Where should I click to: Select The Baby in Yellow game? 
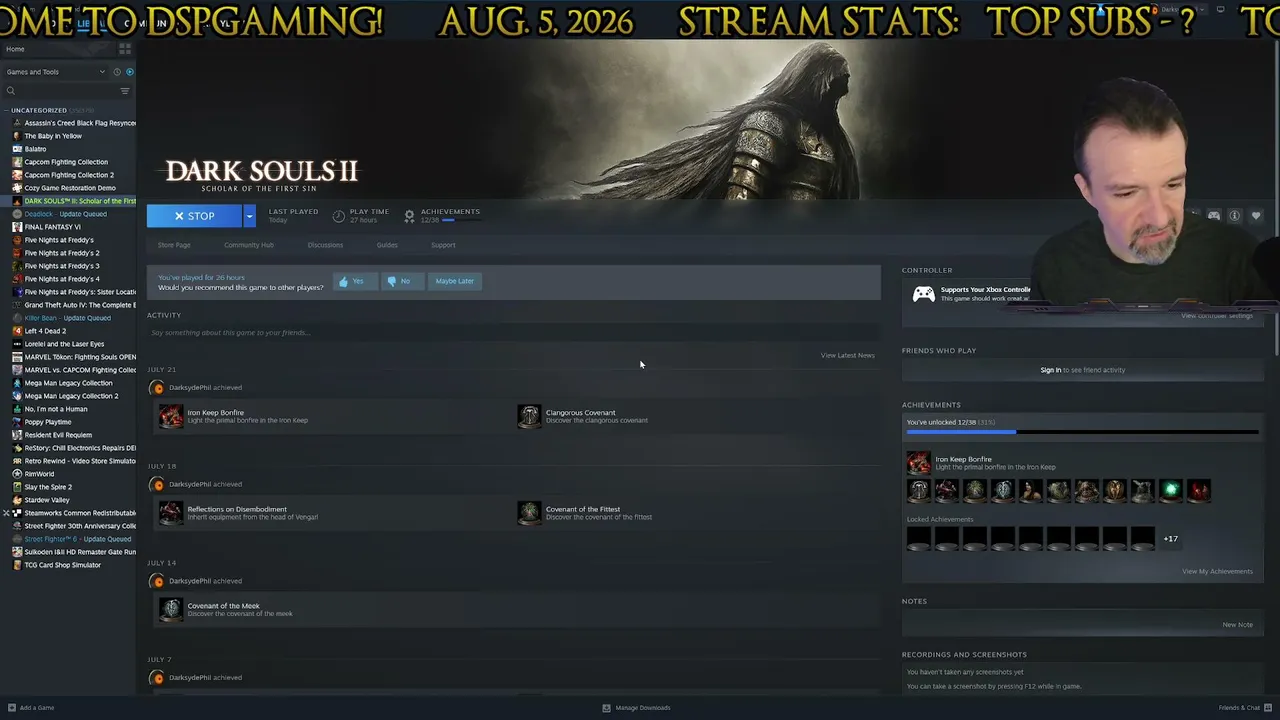(x=53, y=136)
